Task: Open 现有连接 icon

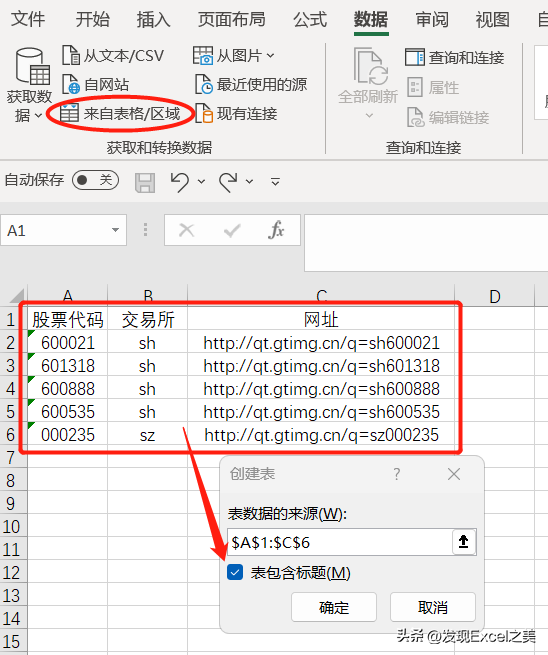Action: click(204, 113)
